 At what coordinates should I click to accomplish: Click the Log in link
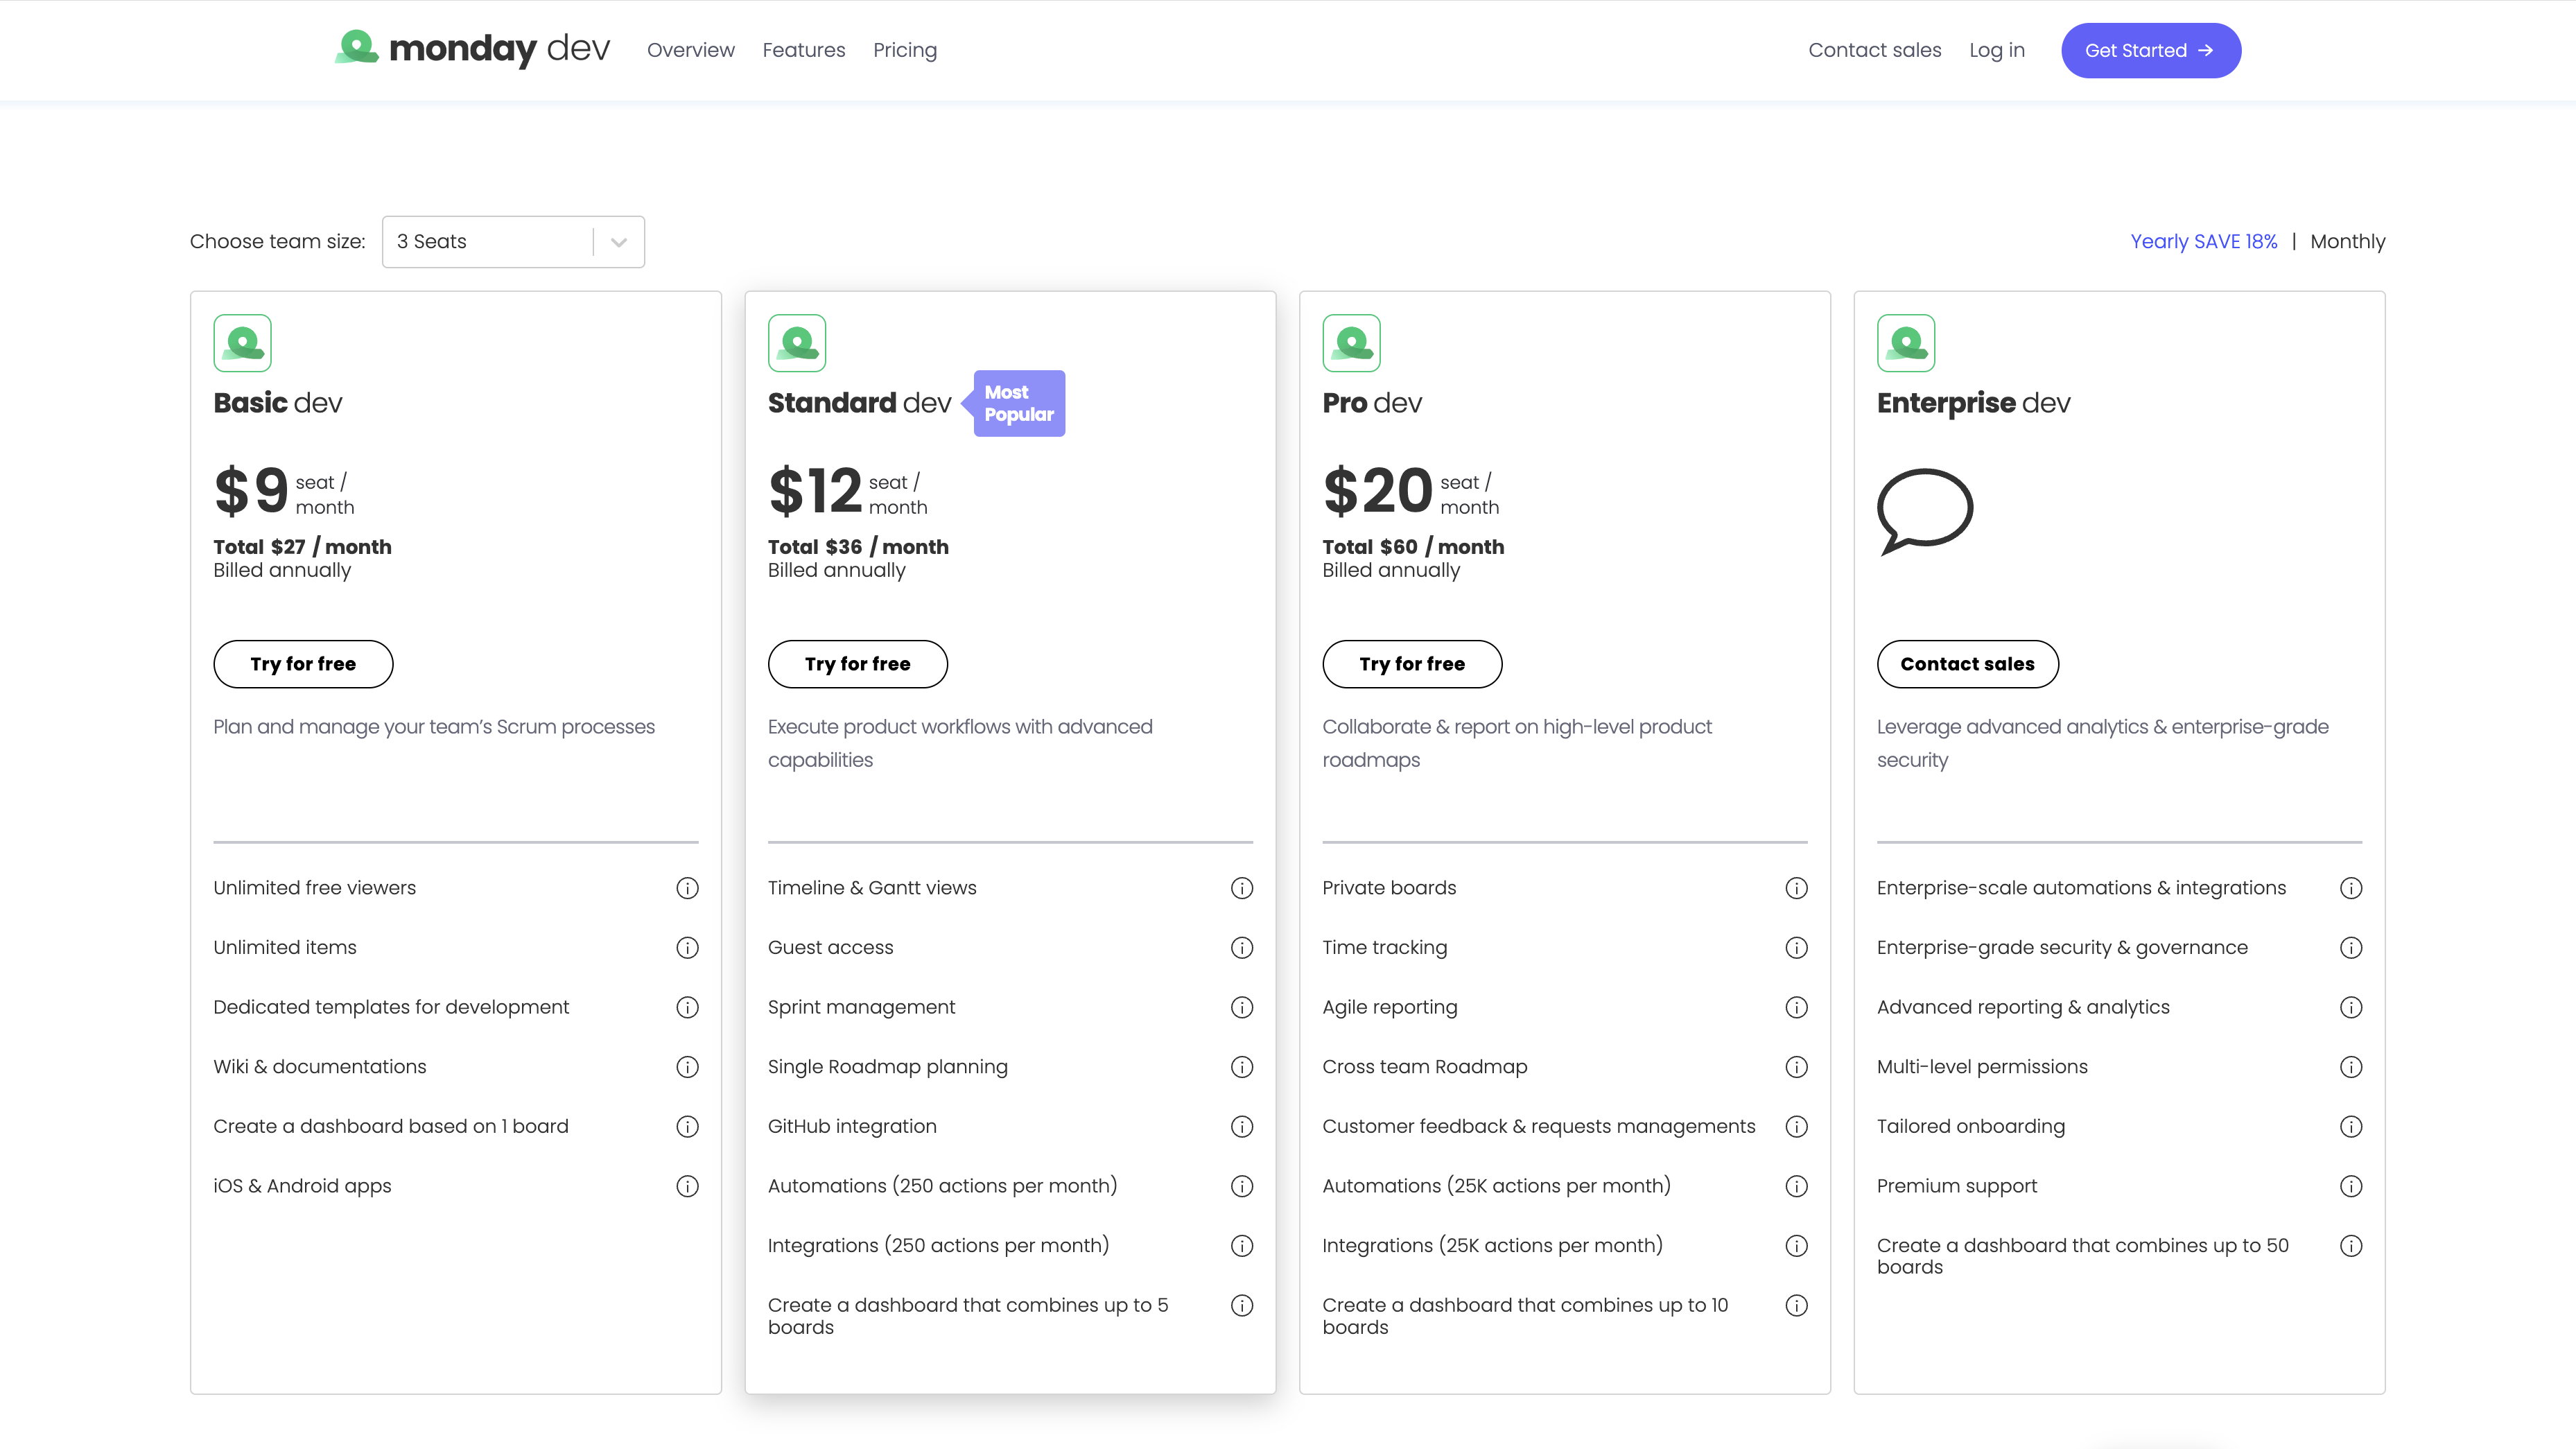click(1996, 50)
